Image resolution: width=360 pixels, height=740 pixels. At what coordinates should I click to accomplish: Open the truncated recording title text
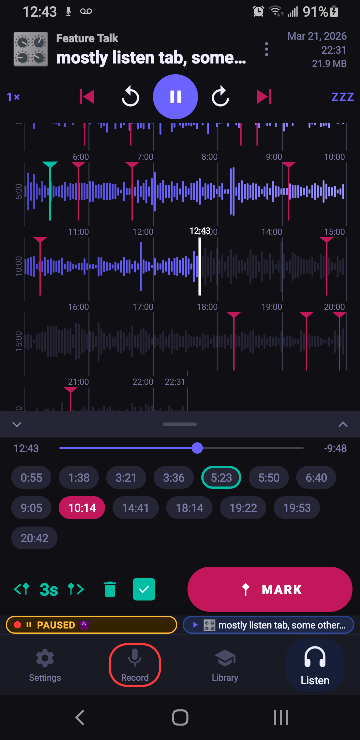[151, 59]
